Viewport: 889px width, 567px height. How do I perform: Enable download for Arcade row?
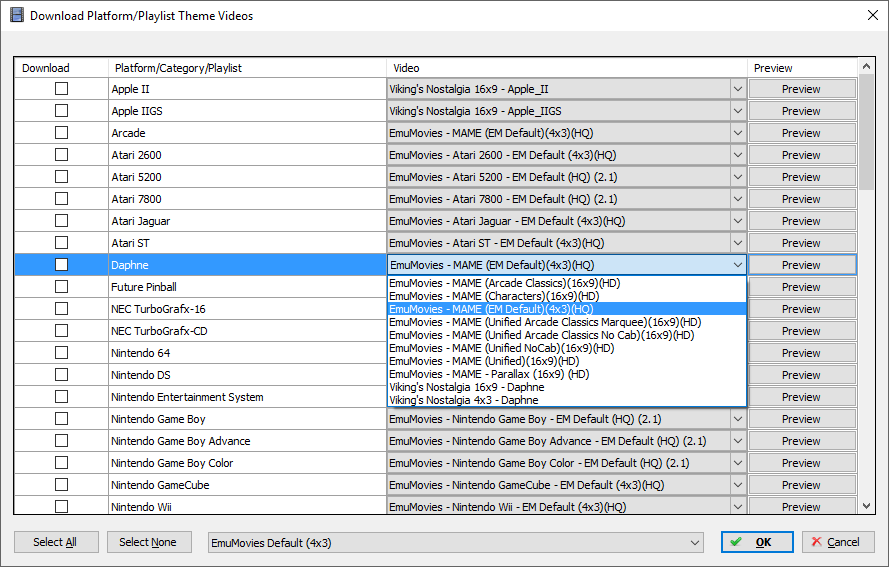click(61, 133)
